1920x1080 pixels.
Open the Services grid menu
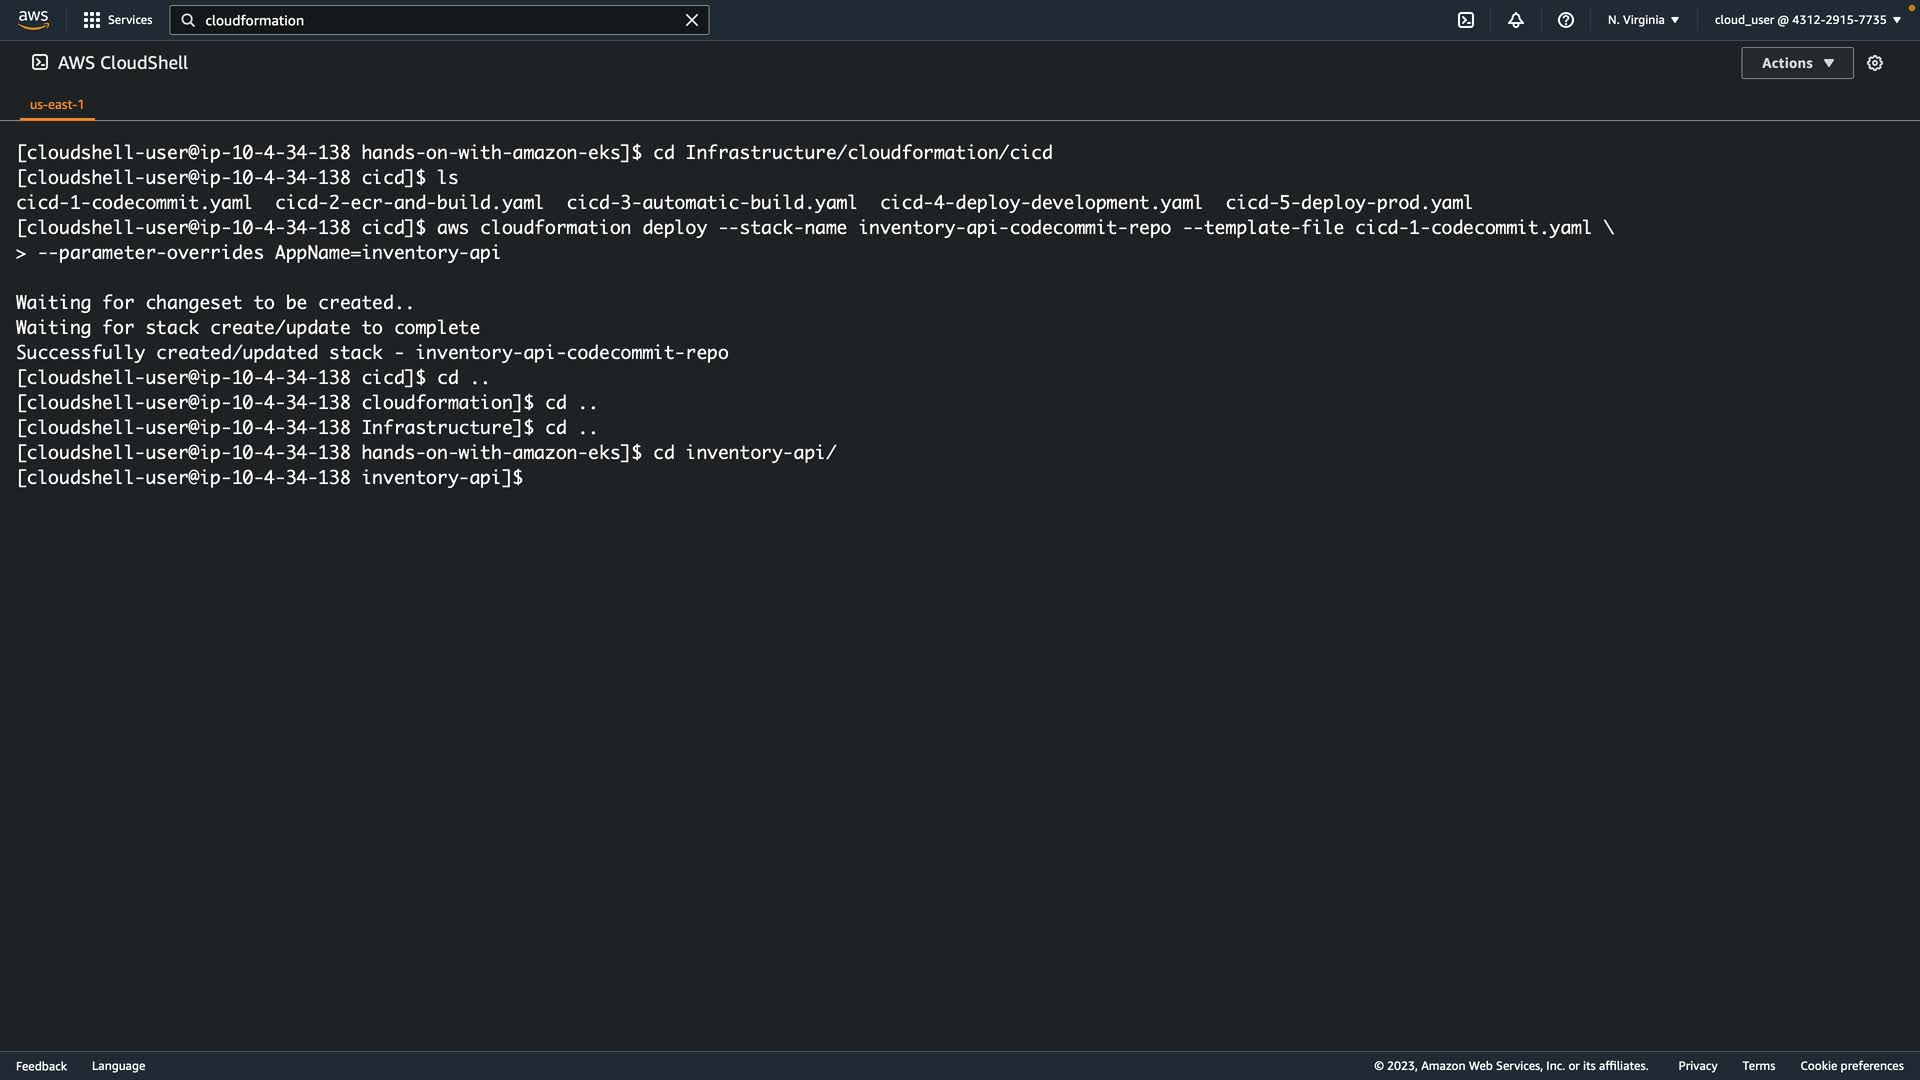(92, 20)
